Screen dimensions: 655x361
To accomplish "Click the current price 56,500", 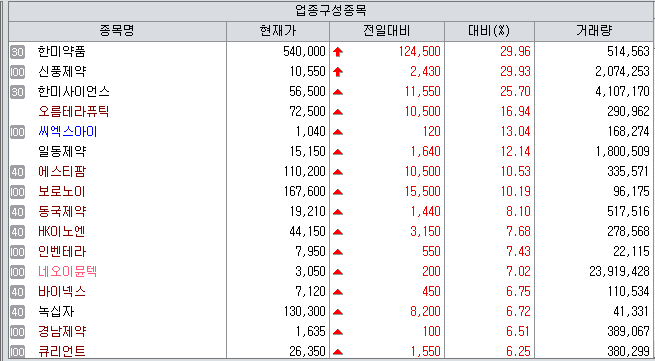I will point(307,92).
